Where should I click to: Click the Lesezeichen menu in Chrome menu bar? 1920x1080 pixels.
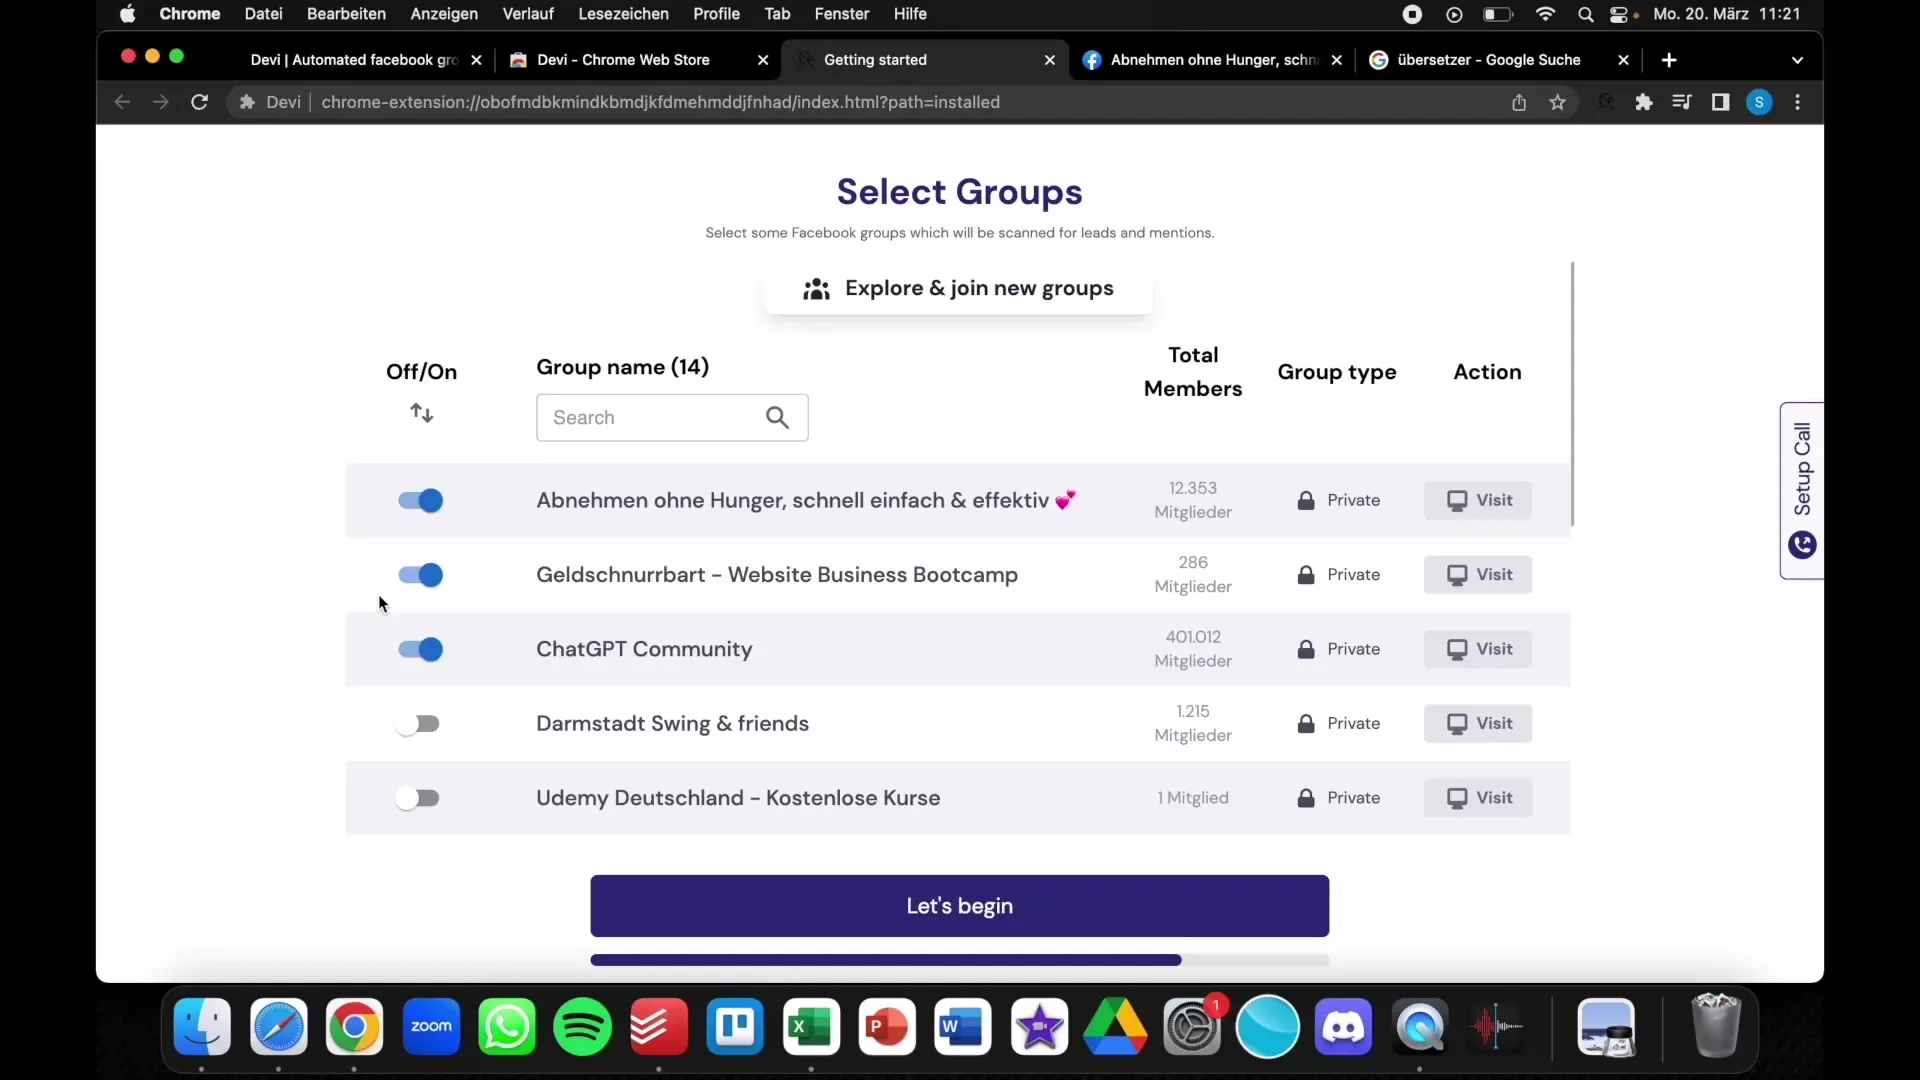coord(624,13)
